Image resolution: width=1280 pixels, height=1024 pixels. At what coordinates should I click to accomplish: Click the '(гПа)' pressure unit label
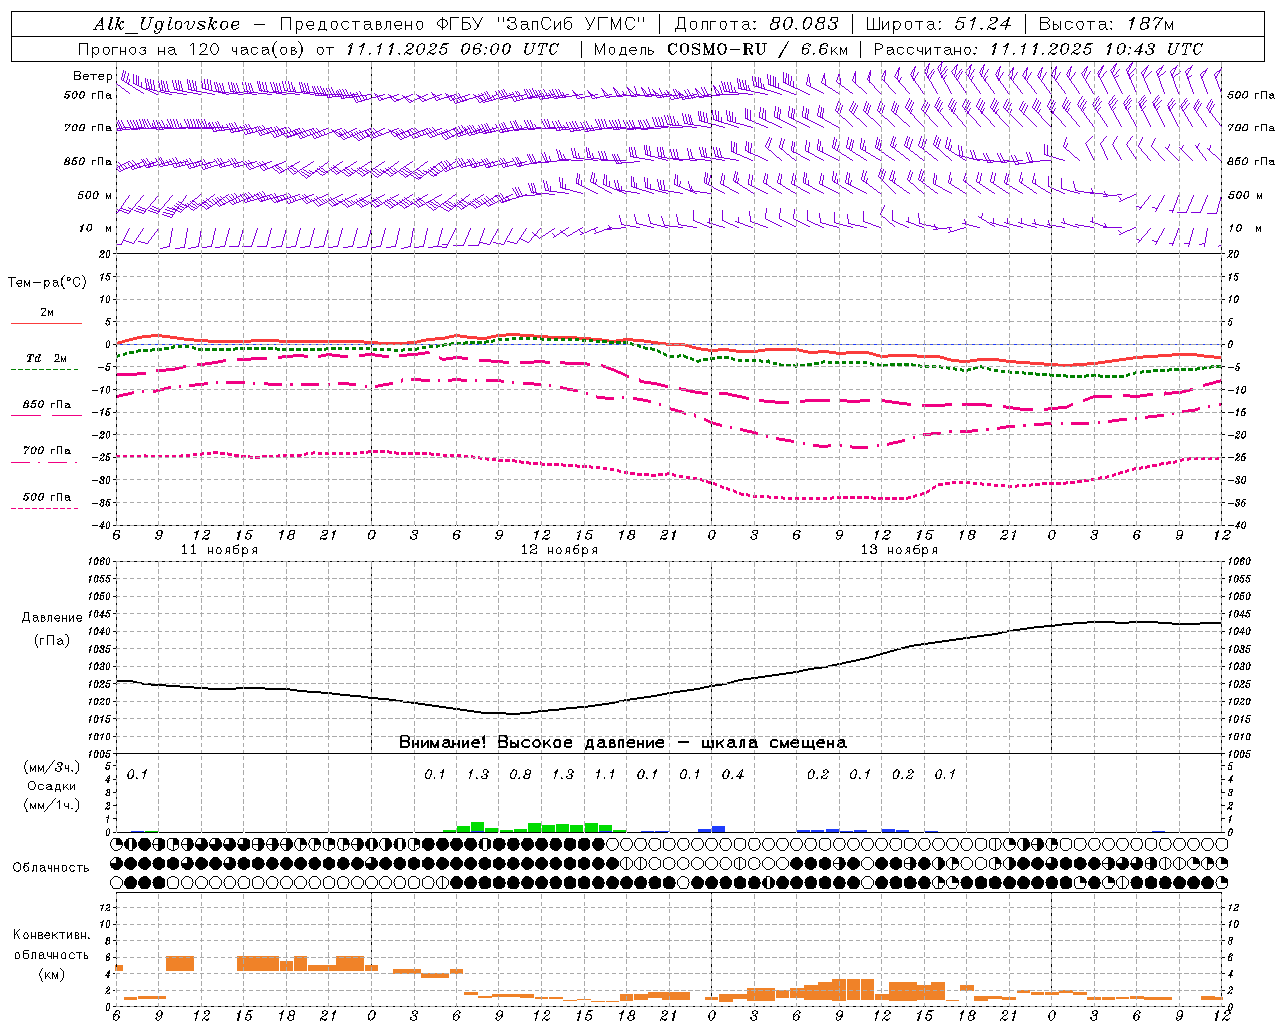tap(52, 641)
